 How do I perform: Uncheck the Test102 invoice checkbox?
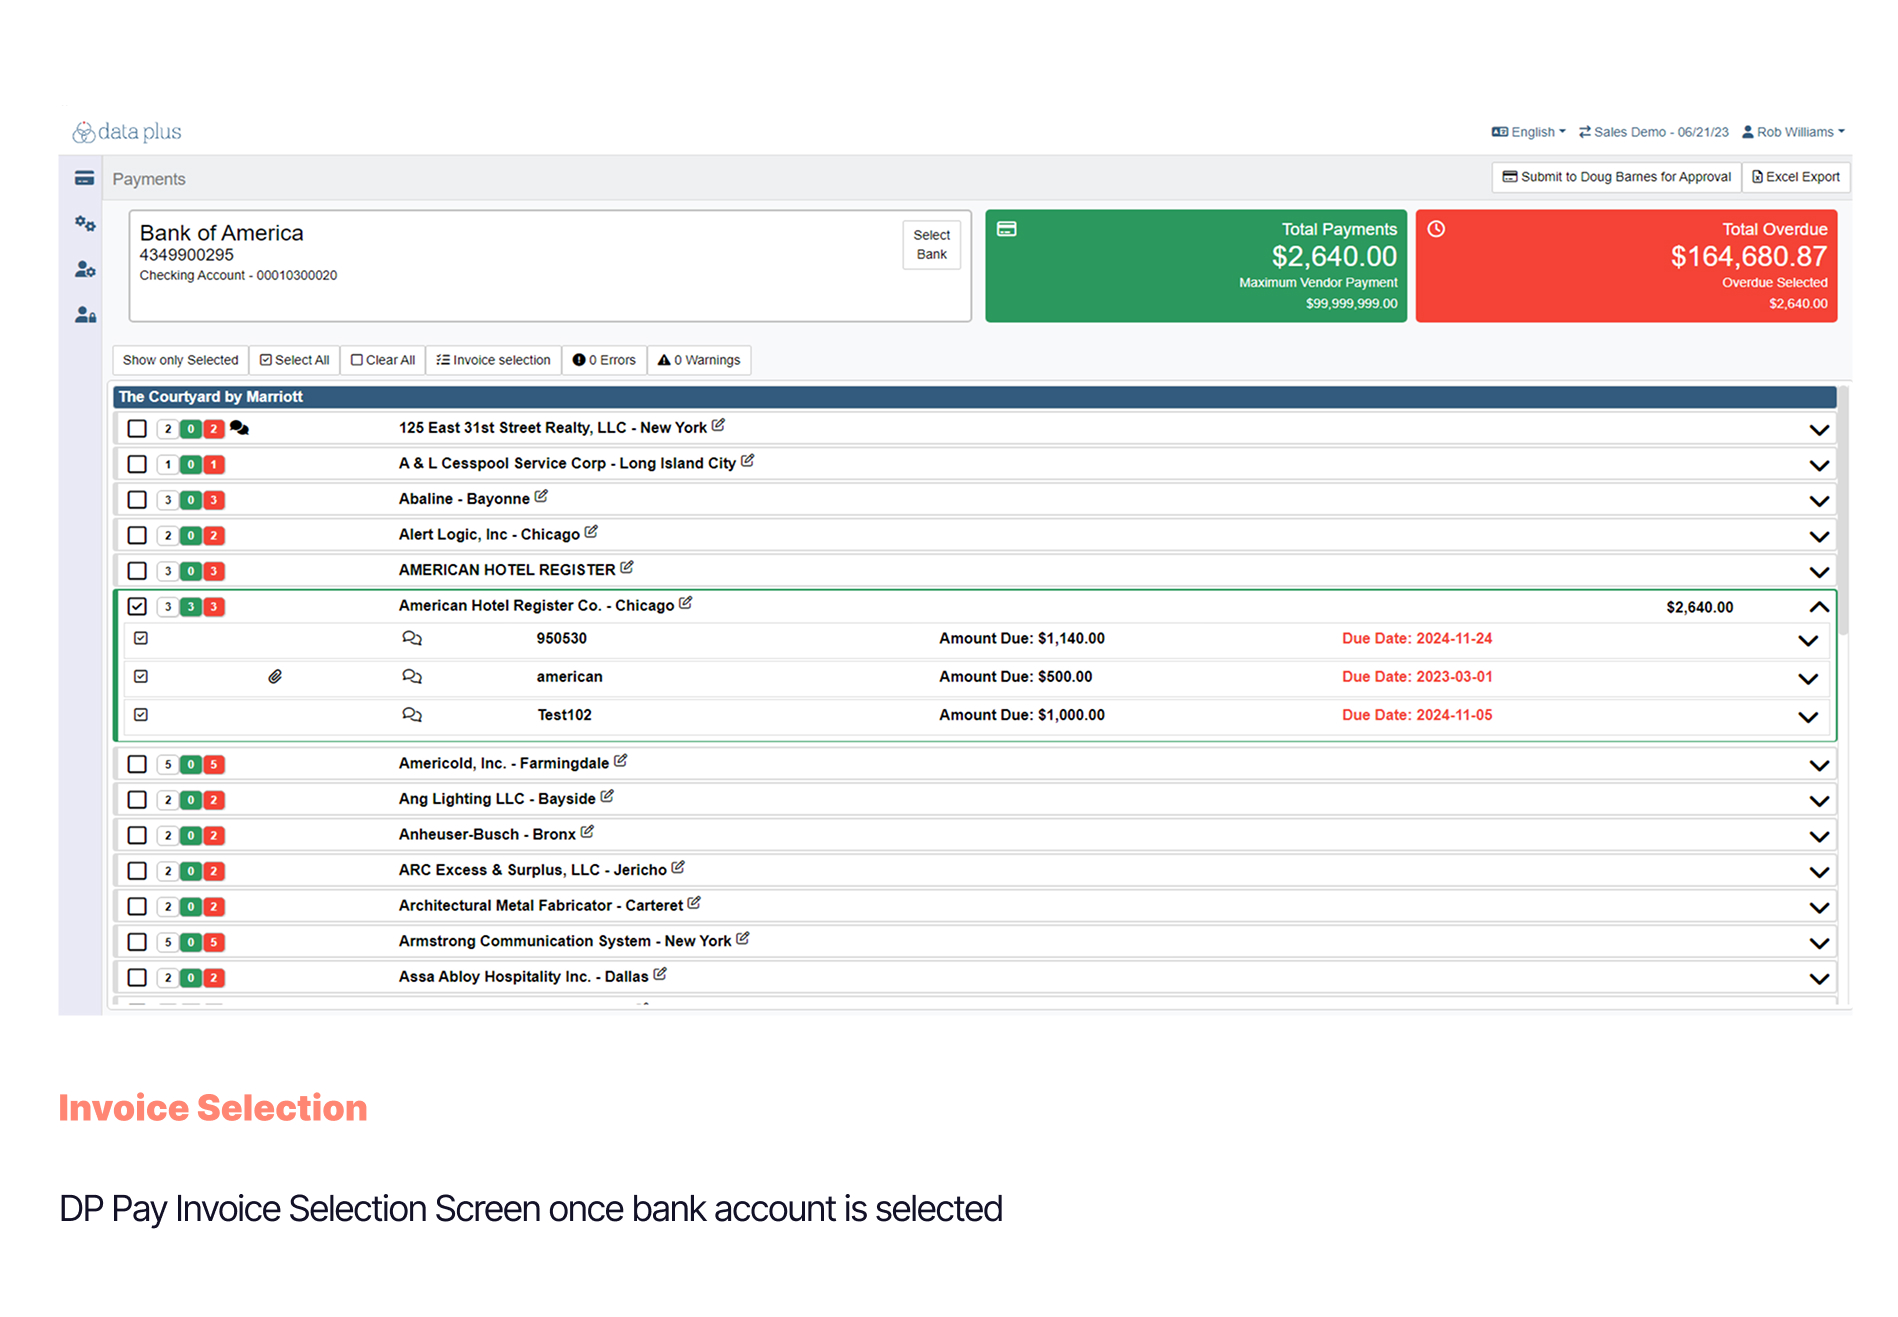coord(141,715)
